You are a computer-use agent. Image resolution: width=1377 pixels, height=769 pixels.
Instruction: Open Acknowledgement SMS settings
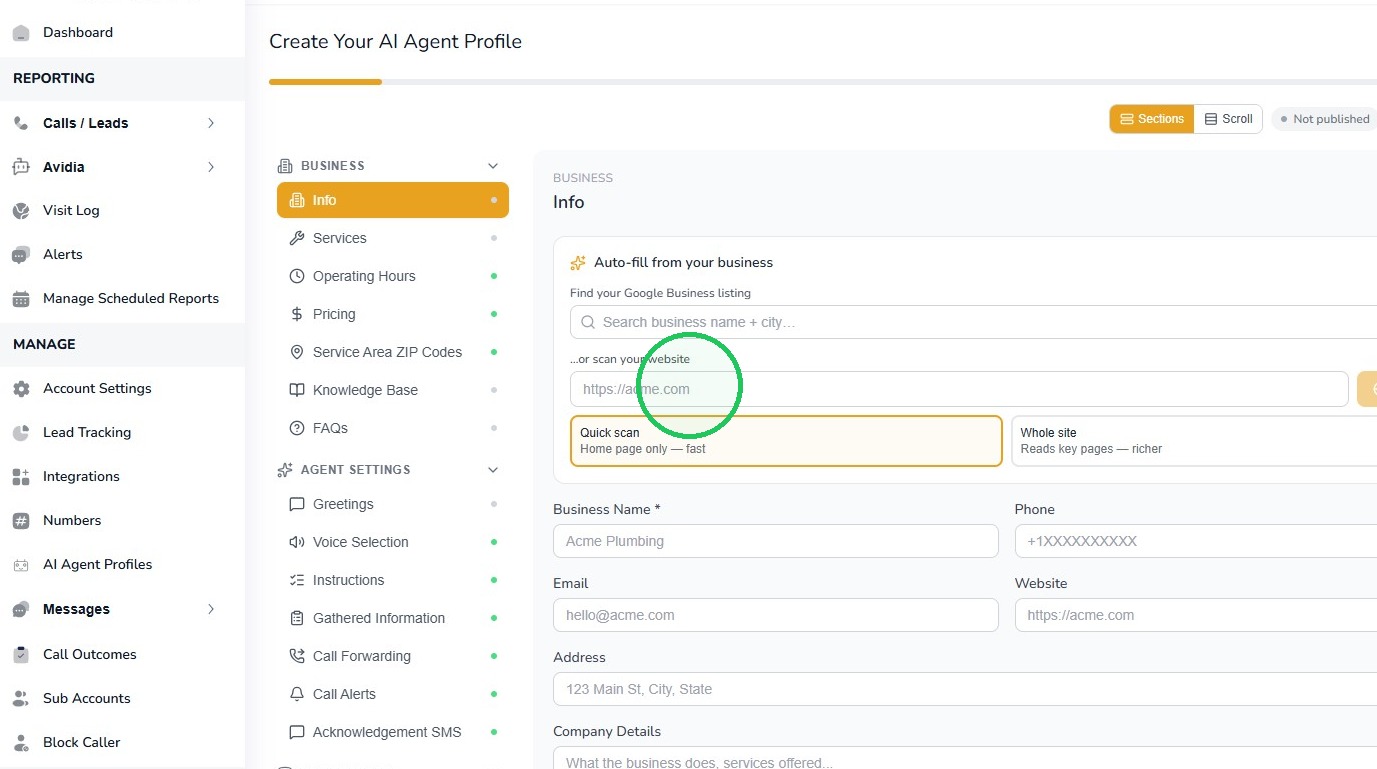[393, 732]
